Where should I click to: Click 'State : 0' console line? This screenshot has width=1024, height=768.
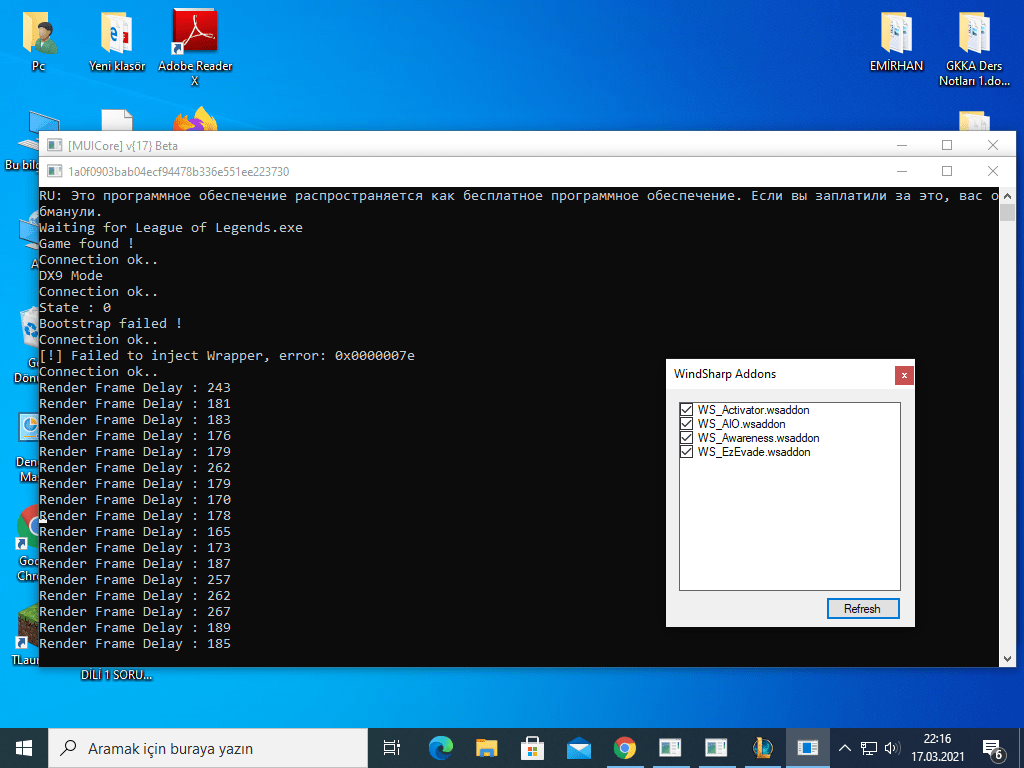point(75,308)
